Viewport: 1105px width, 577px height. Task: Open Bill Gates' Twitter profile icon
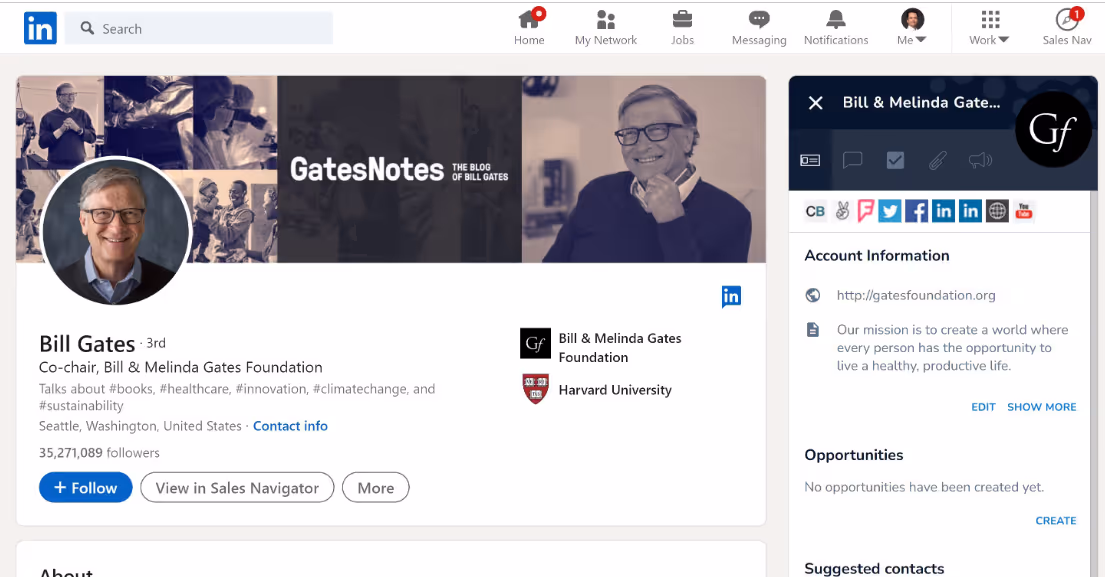coord(889,211)
